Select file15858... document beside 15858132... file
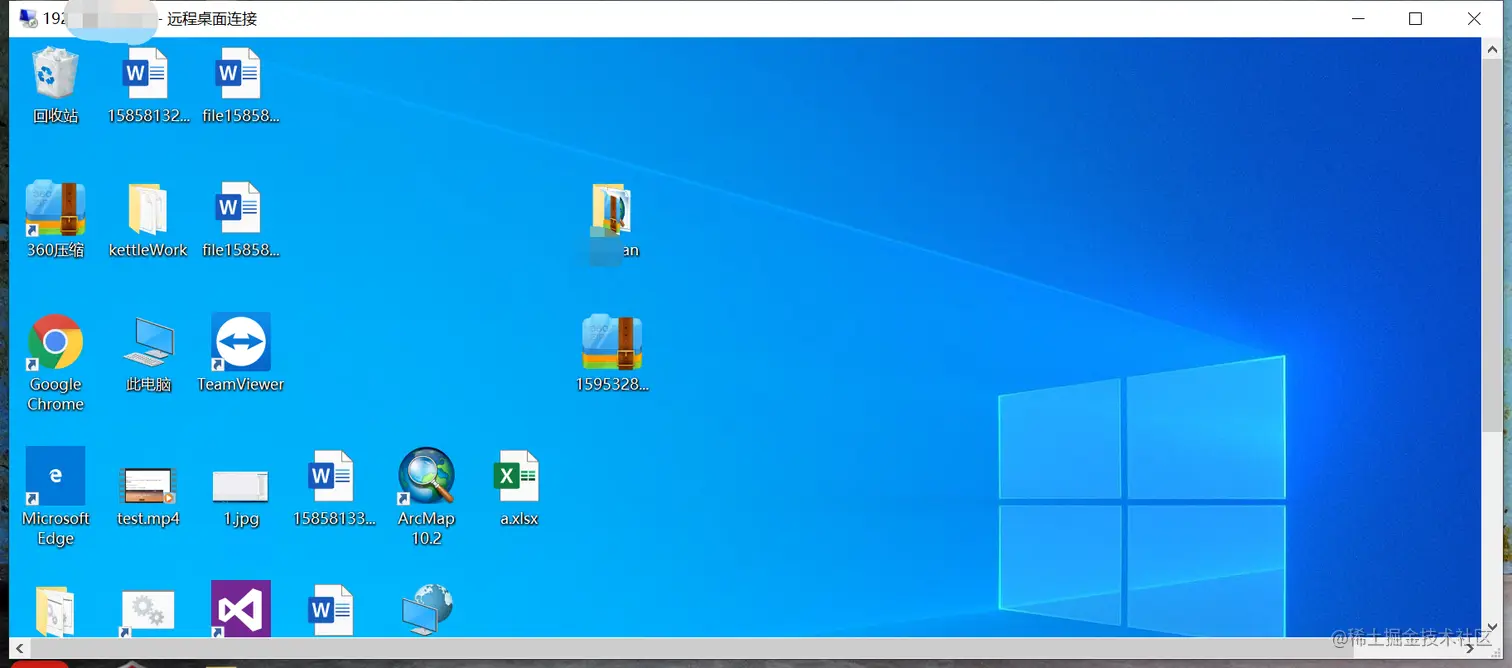The width and height of the screenshot is (1512, 668). tap(240, 84)
